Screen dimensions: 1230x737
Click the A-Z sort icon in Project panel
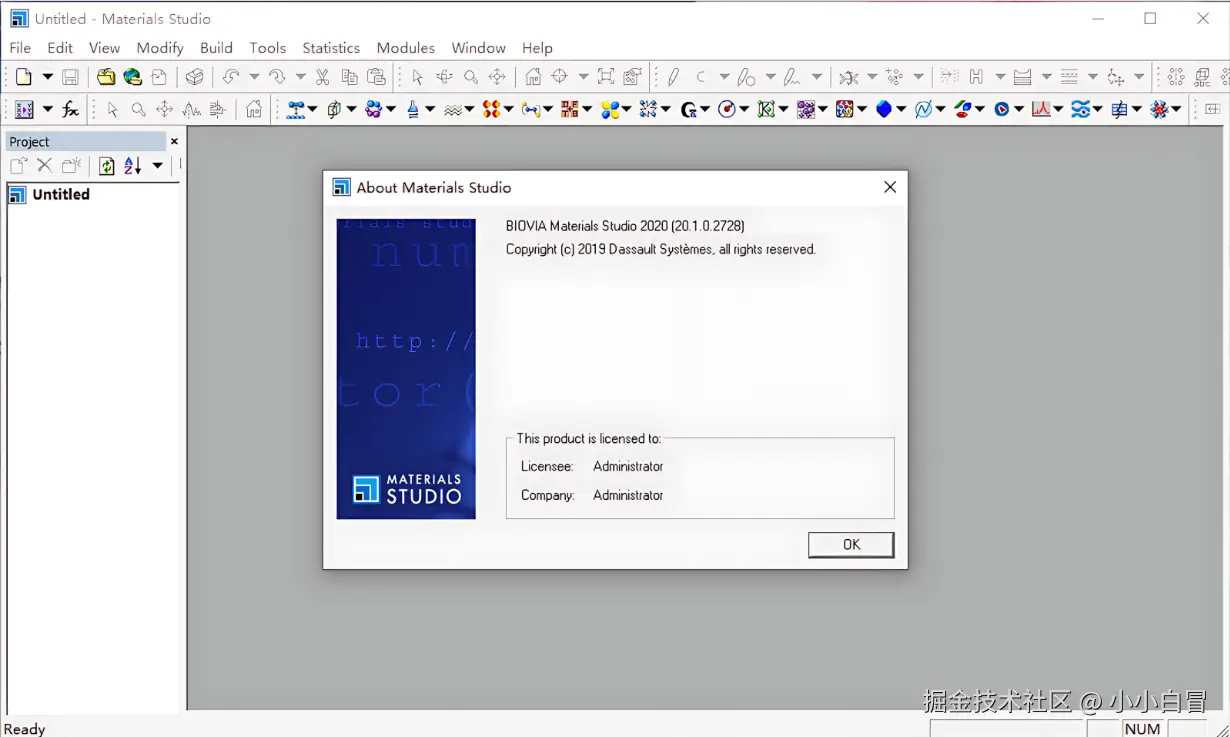pyautogui.click(x=133, y=166)
